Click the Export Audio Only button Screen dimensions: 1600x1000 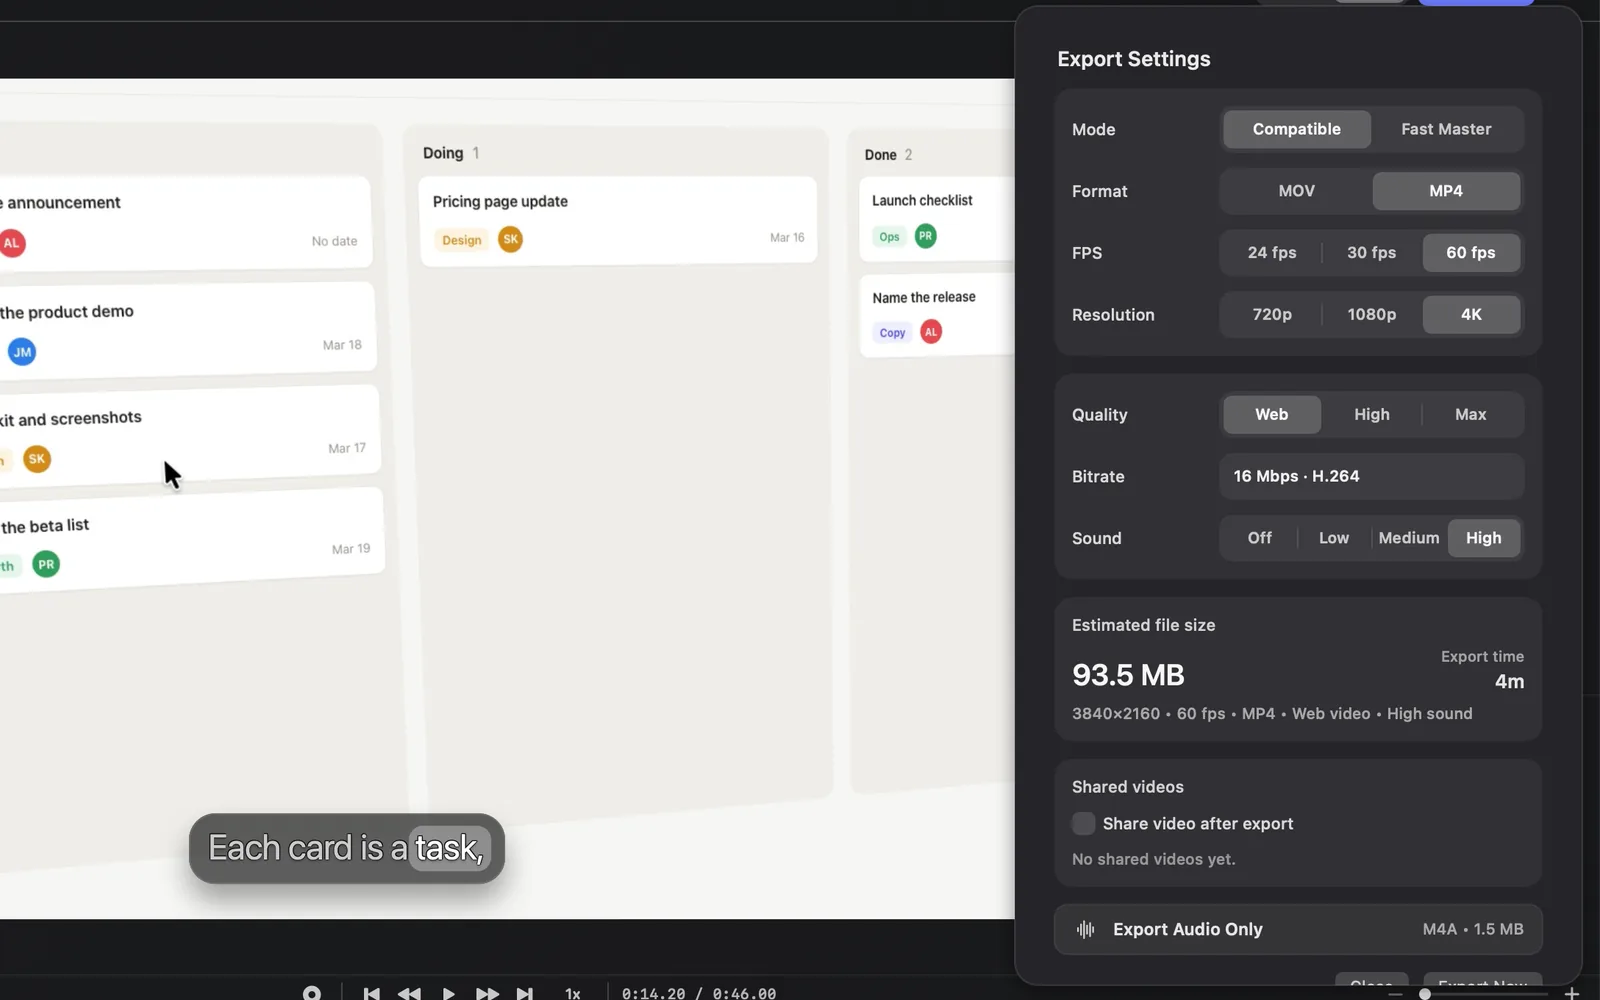1298,929
